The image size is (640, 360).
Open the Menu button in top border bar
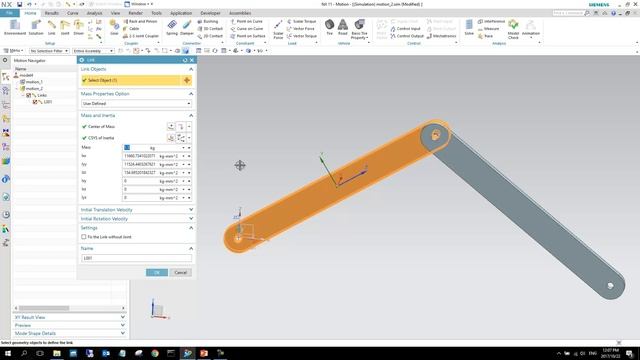[13, 51]
